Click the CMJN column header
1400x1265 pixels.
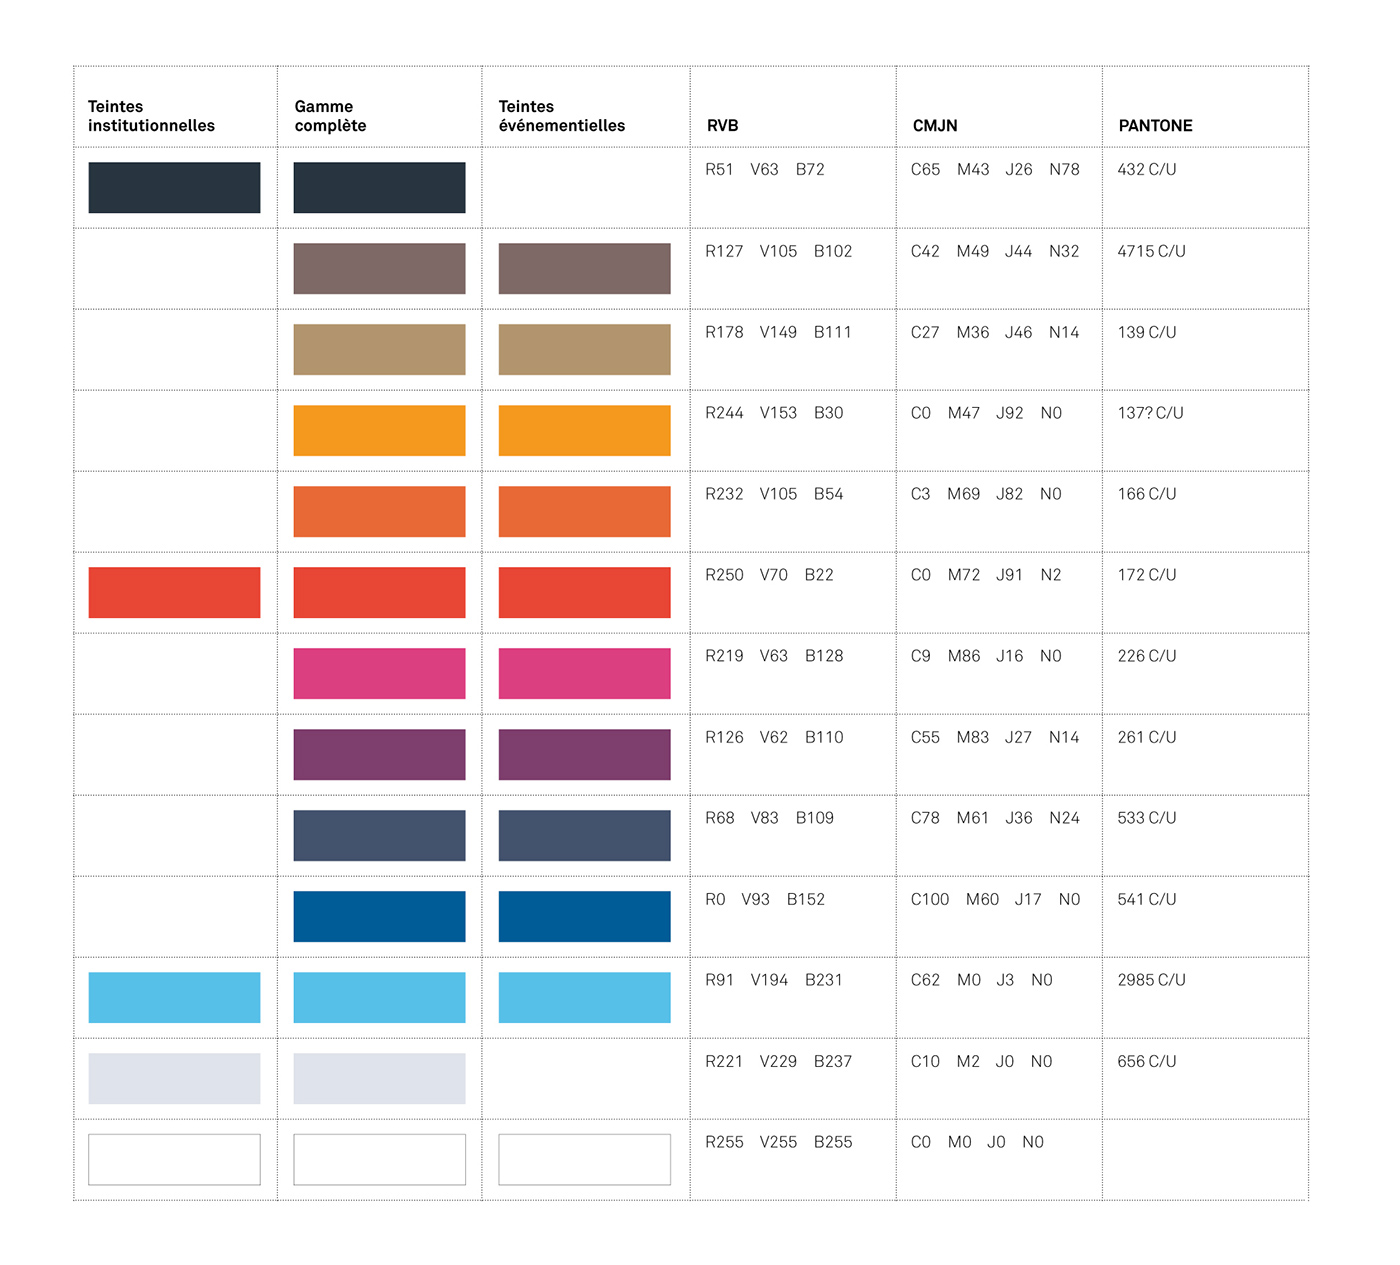coord(935,125)
